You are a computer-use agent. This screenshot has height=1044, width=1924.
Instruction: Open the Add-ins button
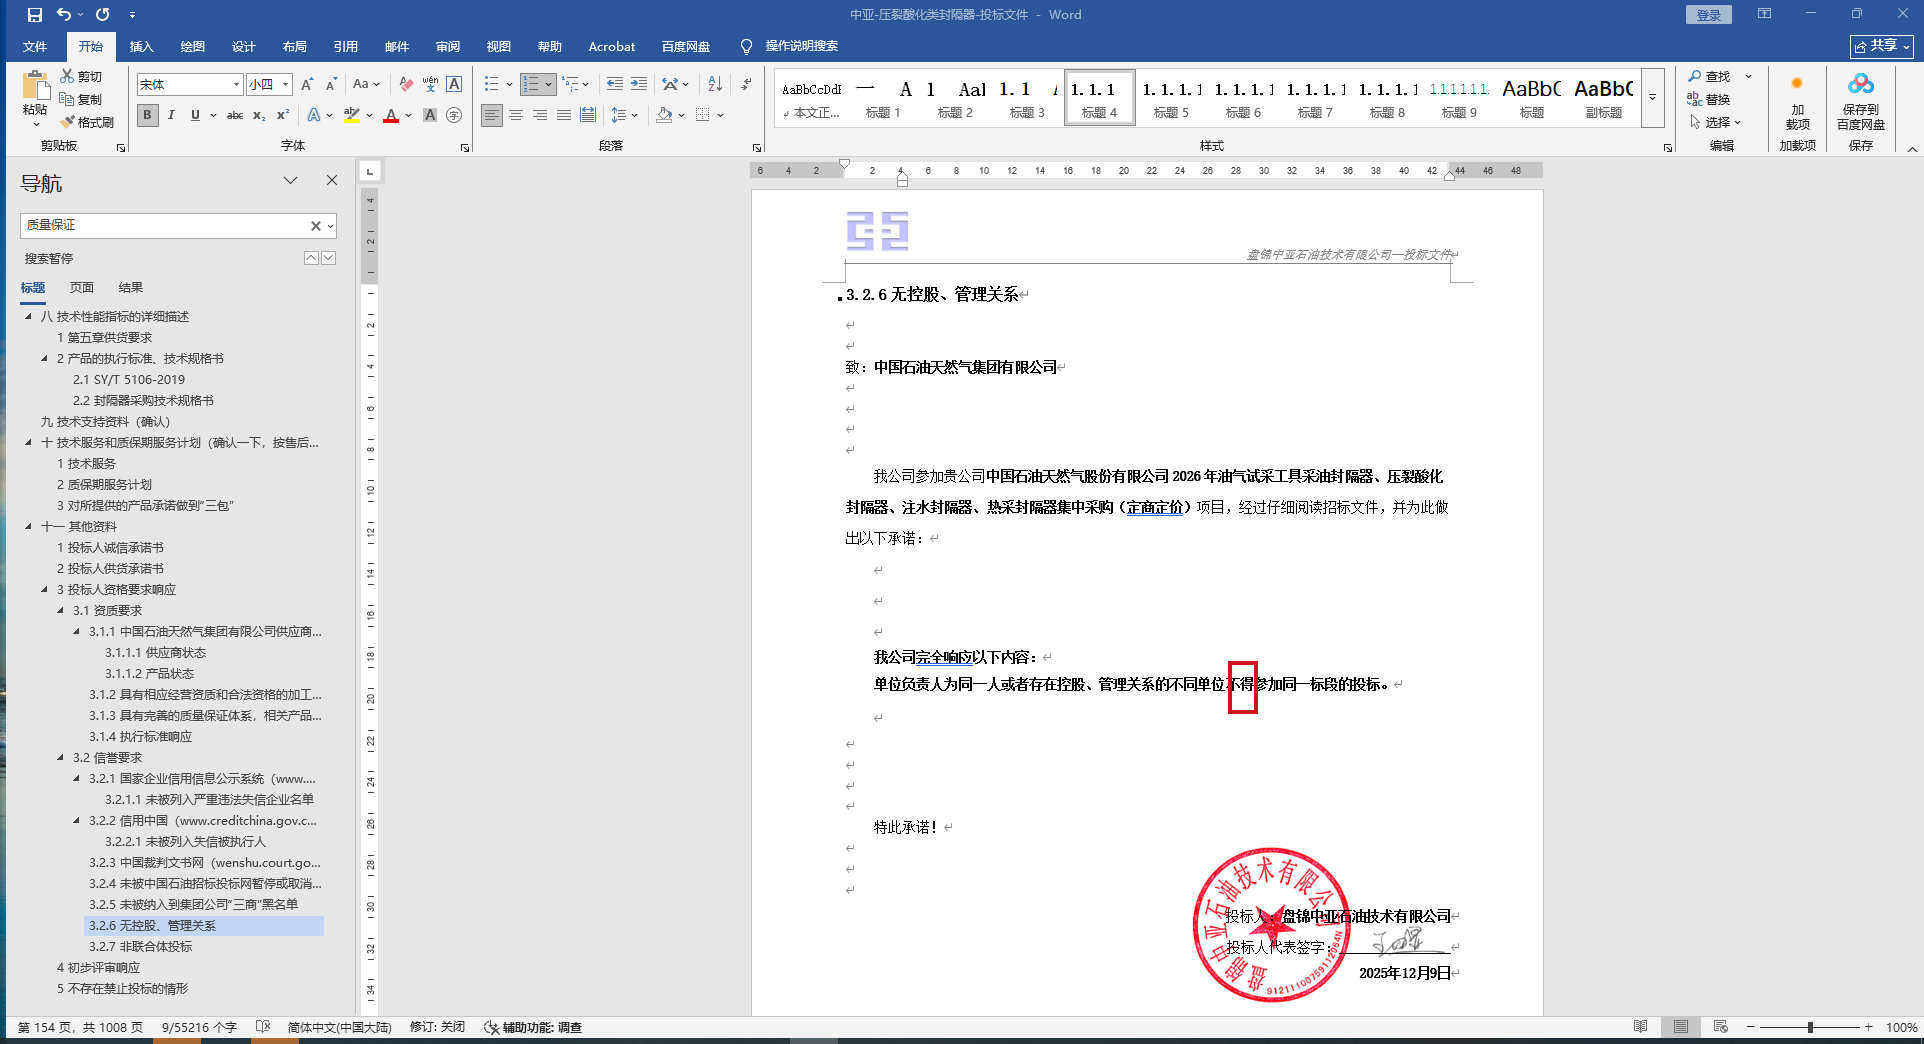[x=1798, y=101]
